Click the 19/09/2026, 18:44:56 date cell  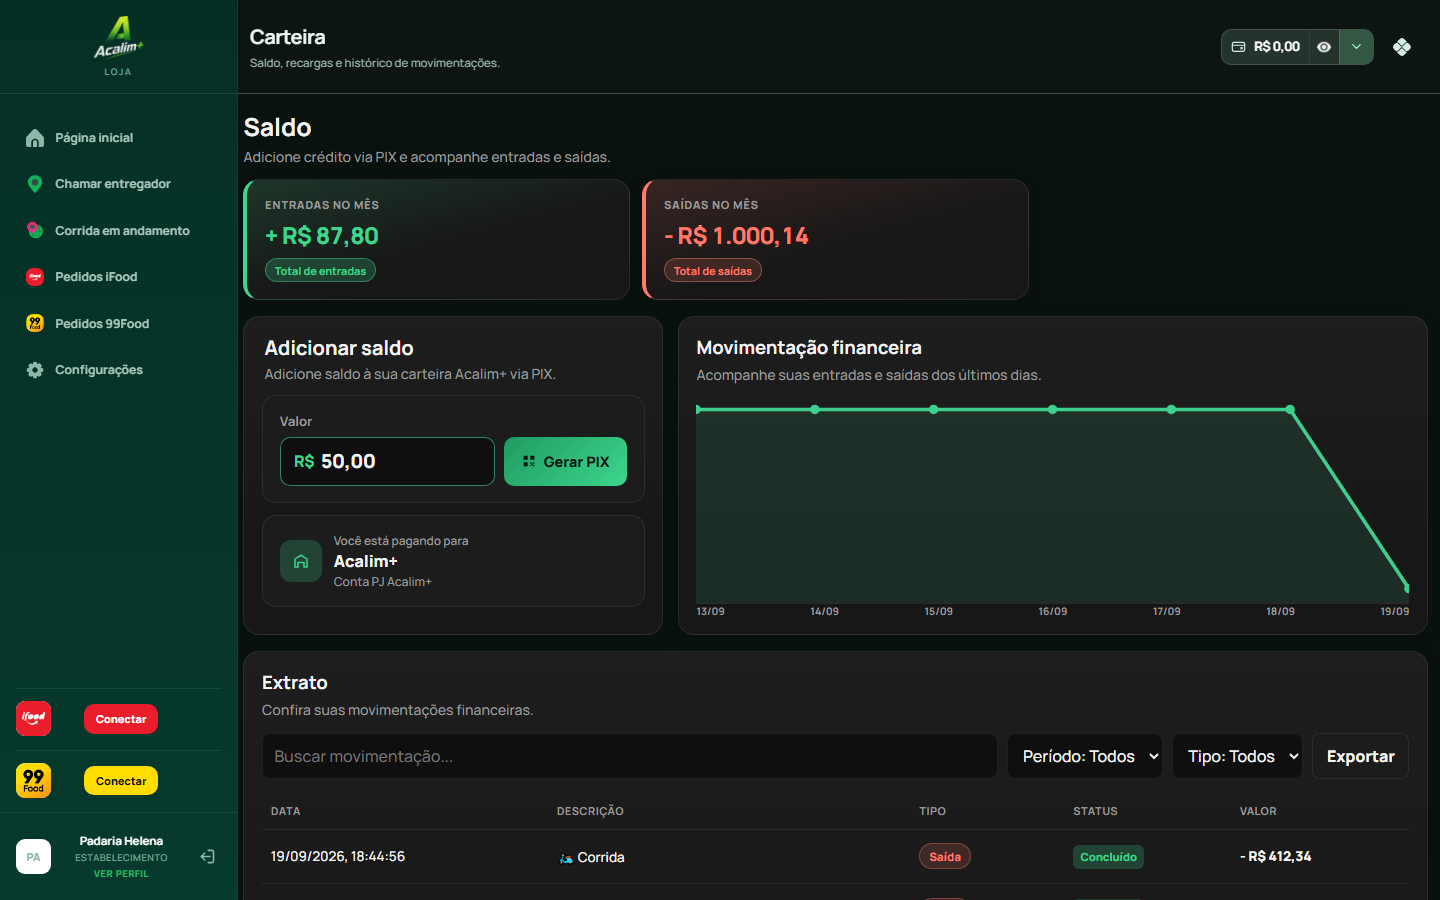click(x=338, y=857)
